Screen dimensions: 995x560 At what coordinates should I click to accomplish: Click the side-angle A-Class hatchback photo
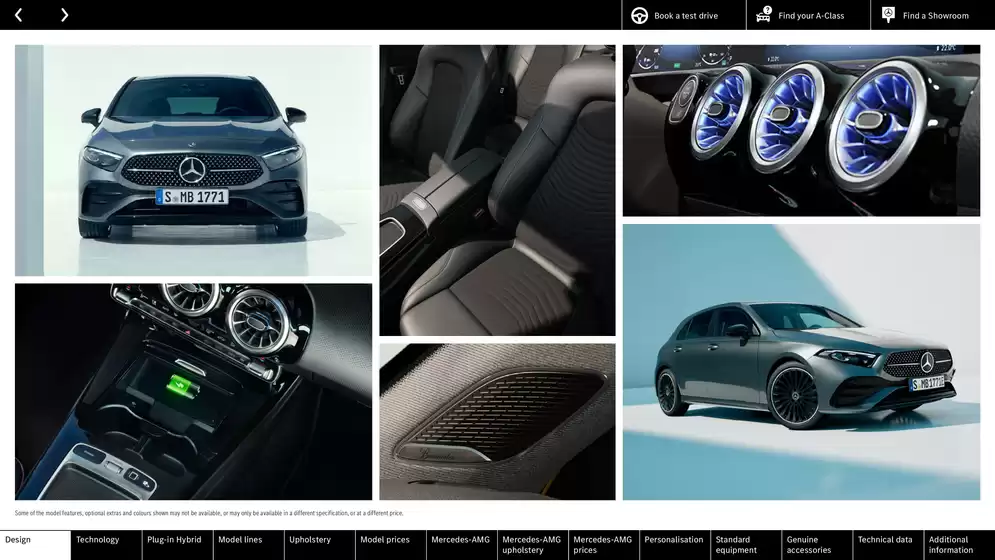coord(801,362)
